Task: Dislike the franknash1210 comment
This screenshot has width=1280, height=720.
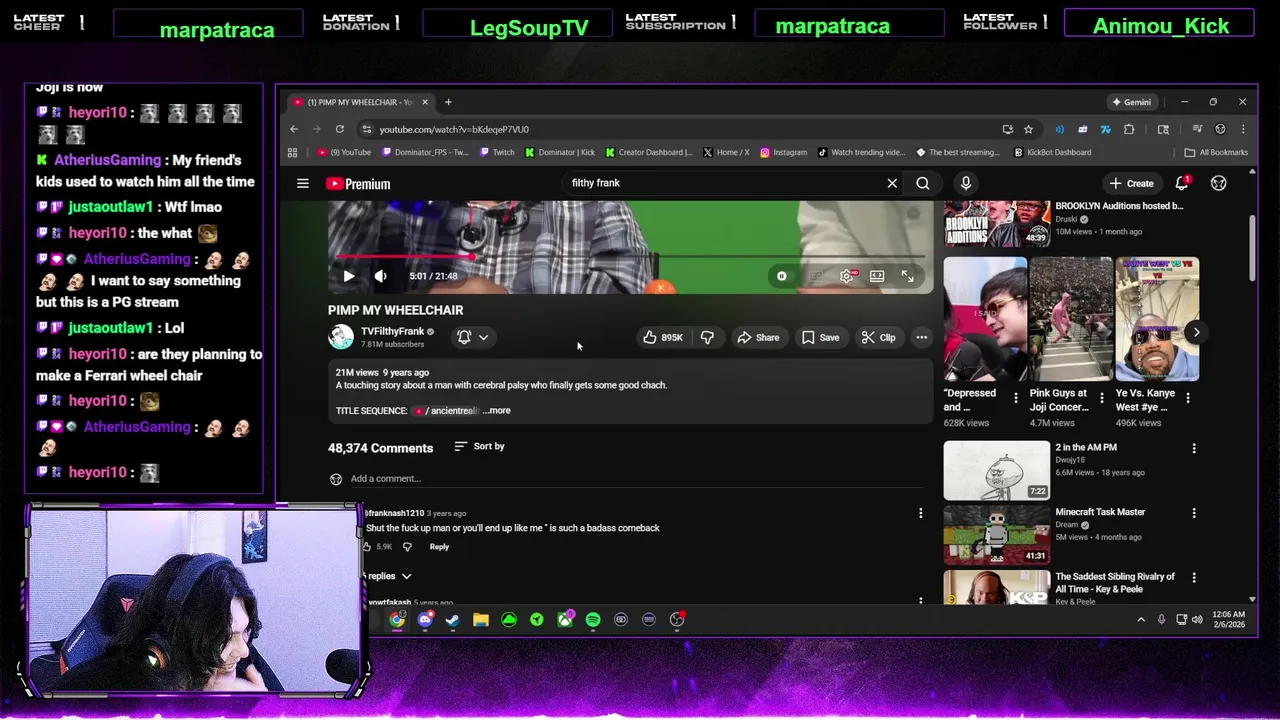Action: pos(407,547)
